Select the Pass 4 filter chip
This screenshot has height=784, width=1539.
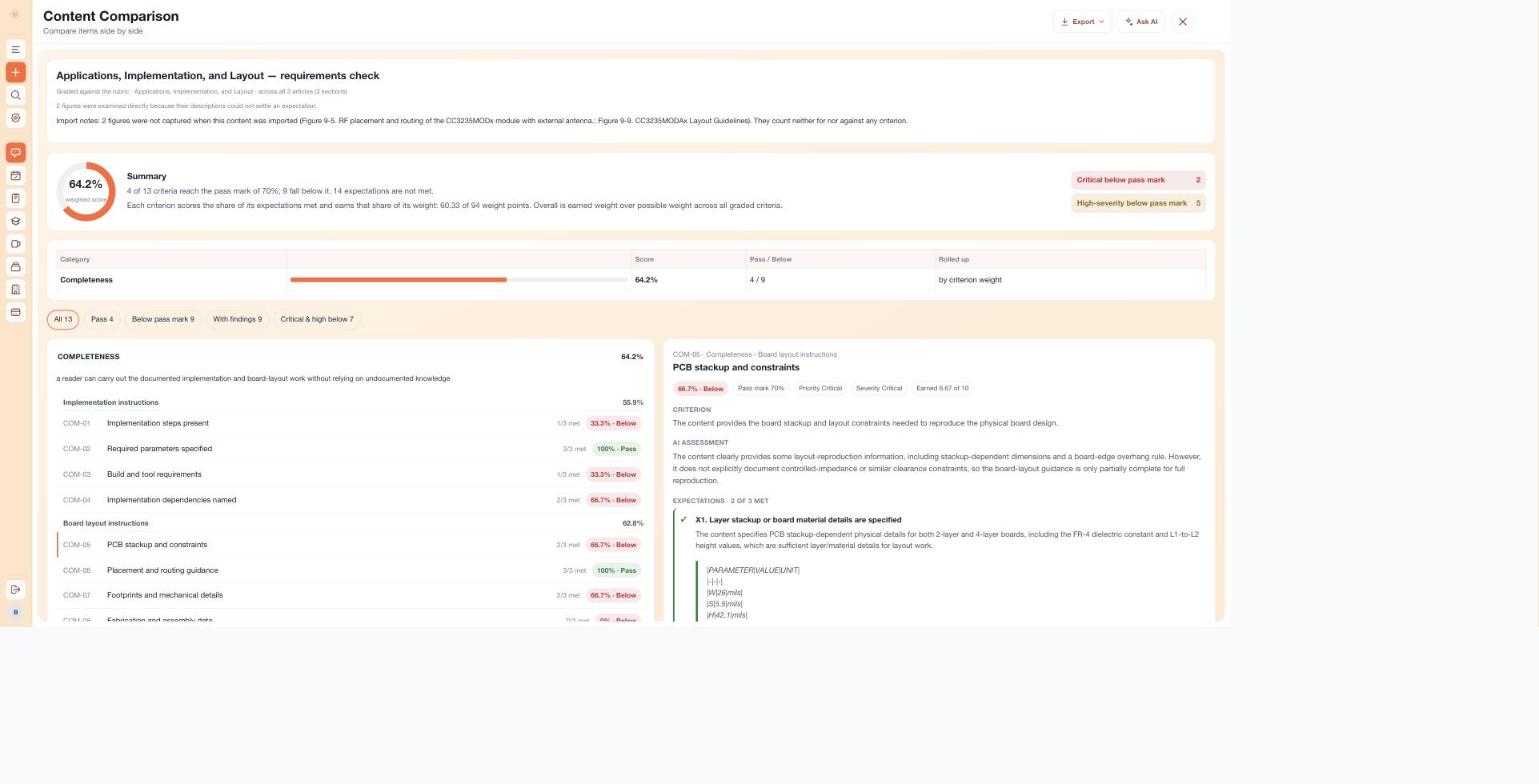(102, 319)
